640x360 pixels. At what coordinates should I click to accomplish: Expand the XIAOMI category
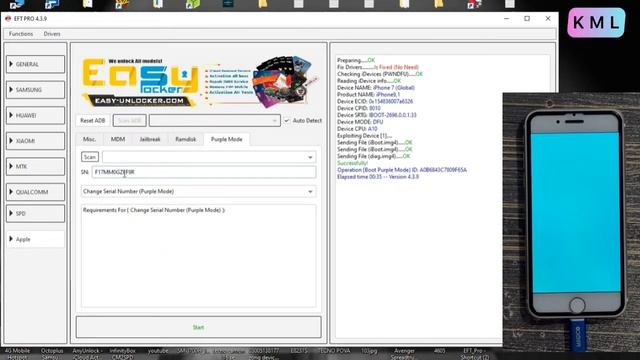point(36,141)
